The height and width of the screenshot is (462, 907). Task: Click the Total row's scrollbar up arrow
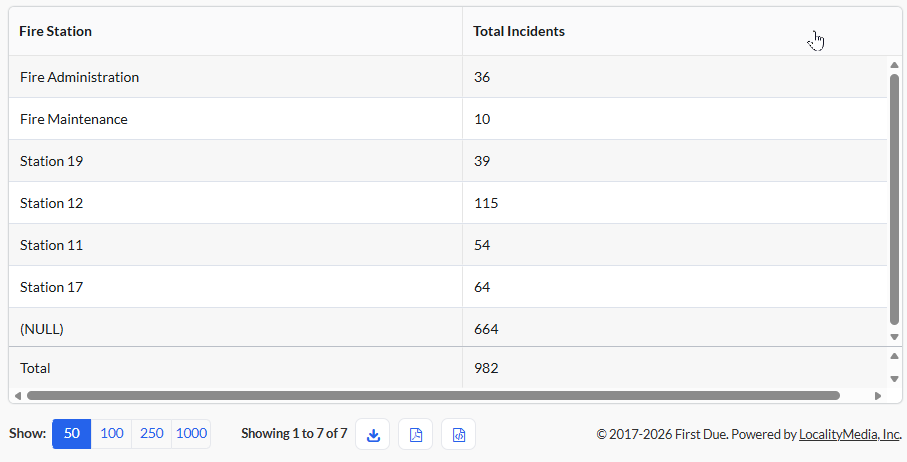point(894,356)
